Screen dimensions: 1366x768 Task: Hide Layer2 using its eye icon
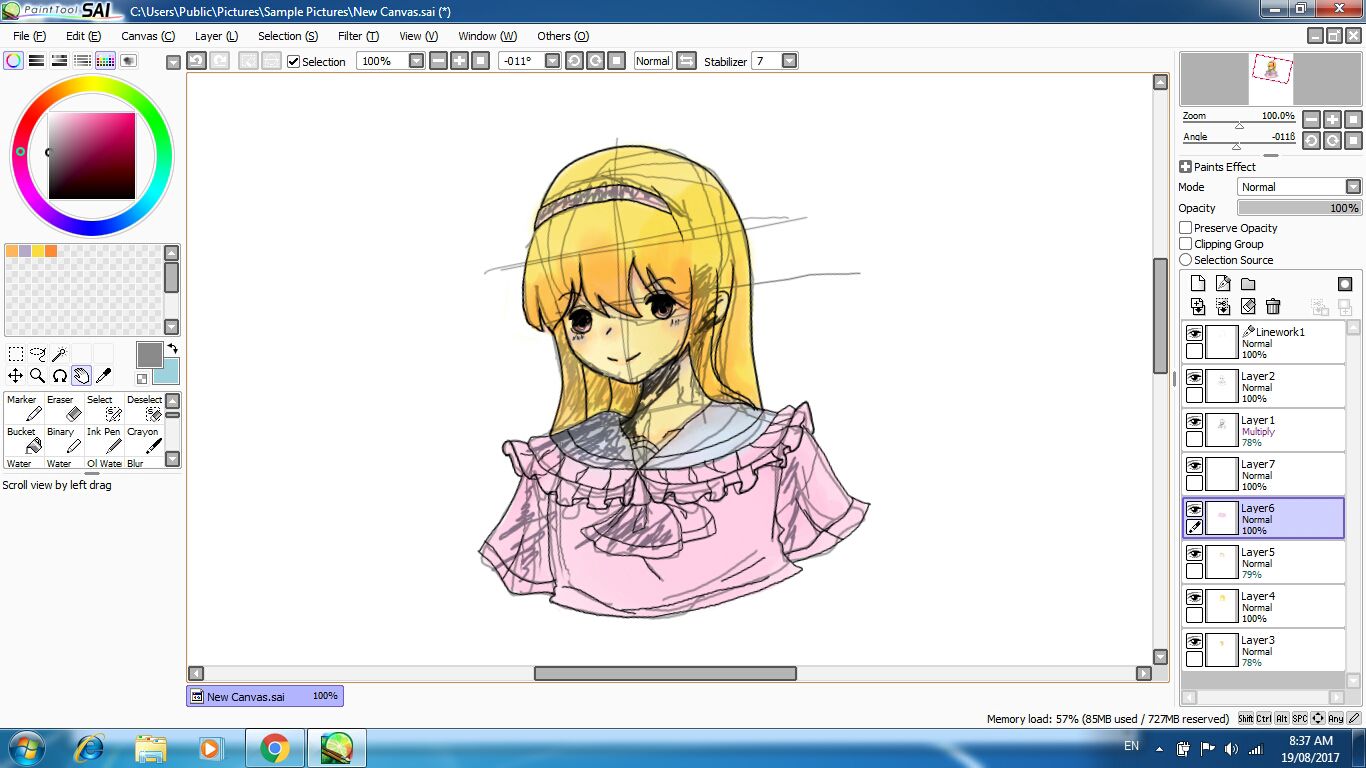click(x=1194, y=377)
